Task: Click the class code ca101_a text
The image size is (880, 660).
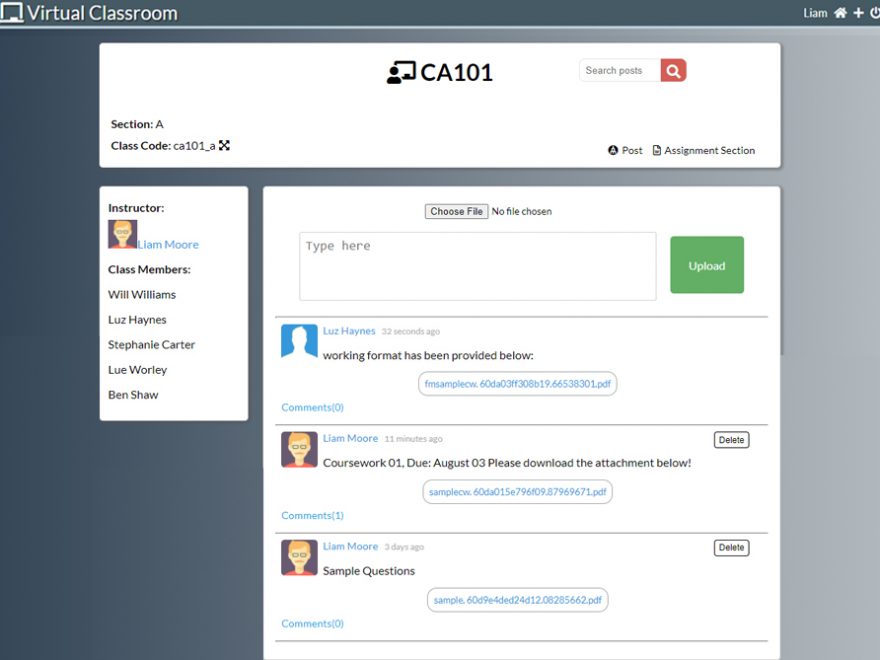Action: pyautogui.click(x=194, y=146)
